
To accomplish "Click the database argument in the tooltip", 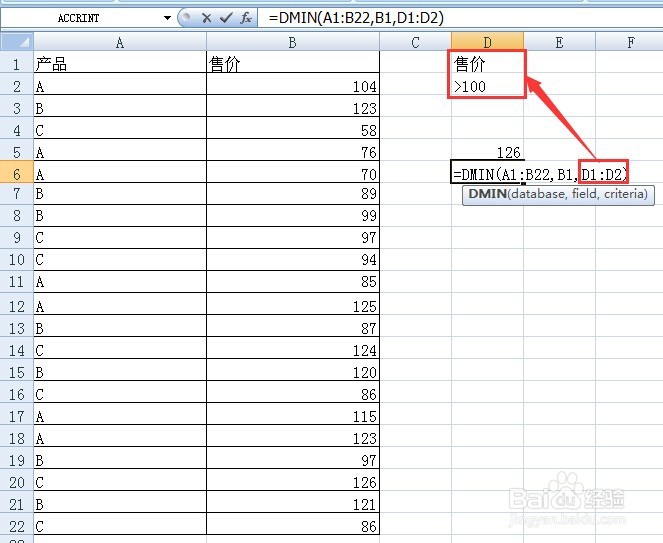I will (x=537, y=194).
